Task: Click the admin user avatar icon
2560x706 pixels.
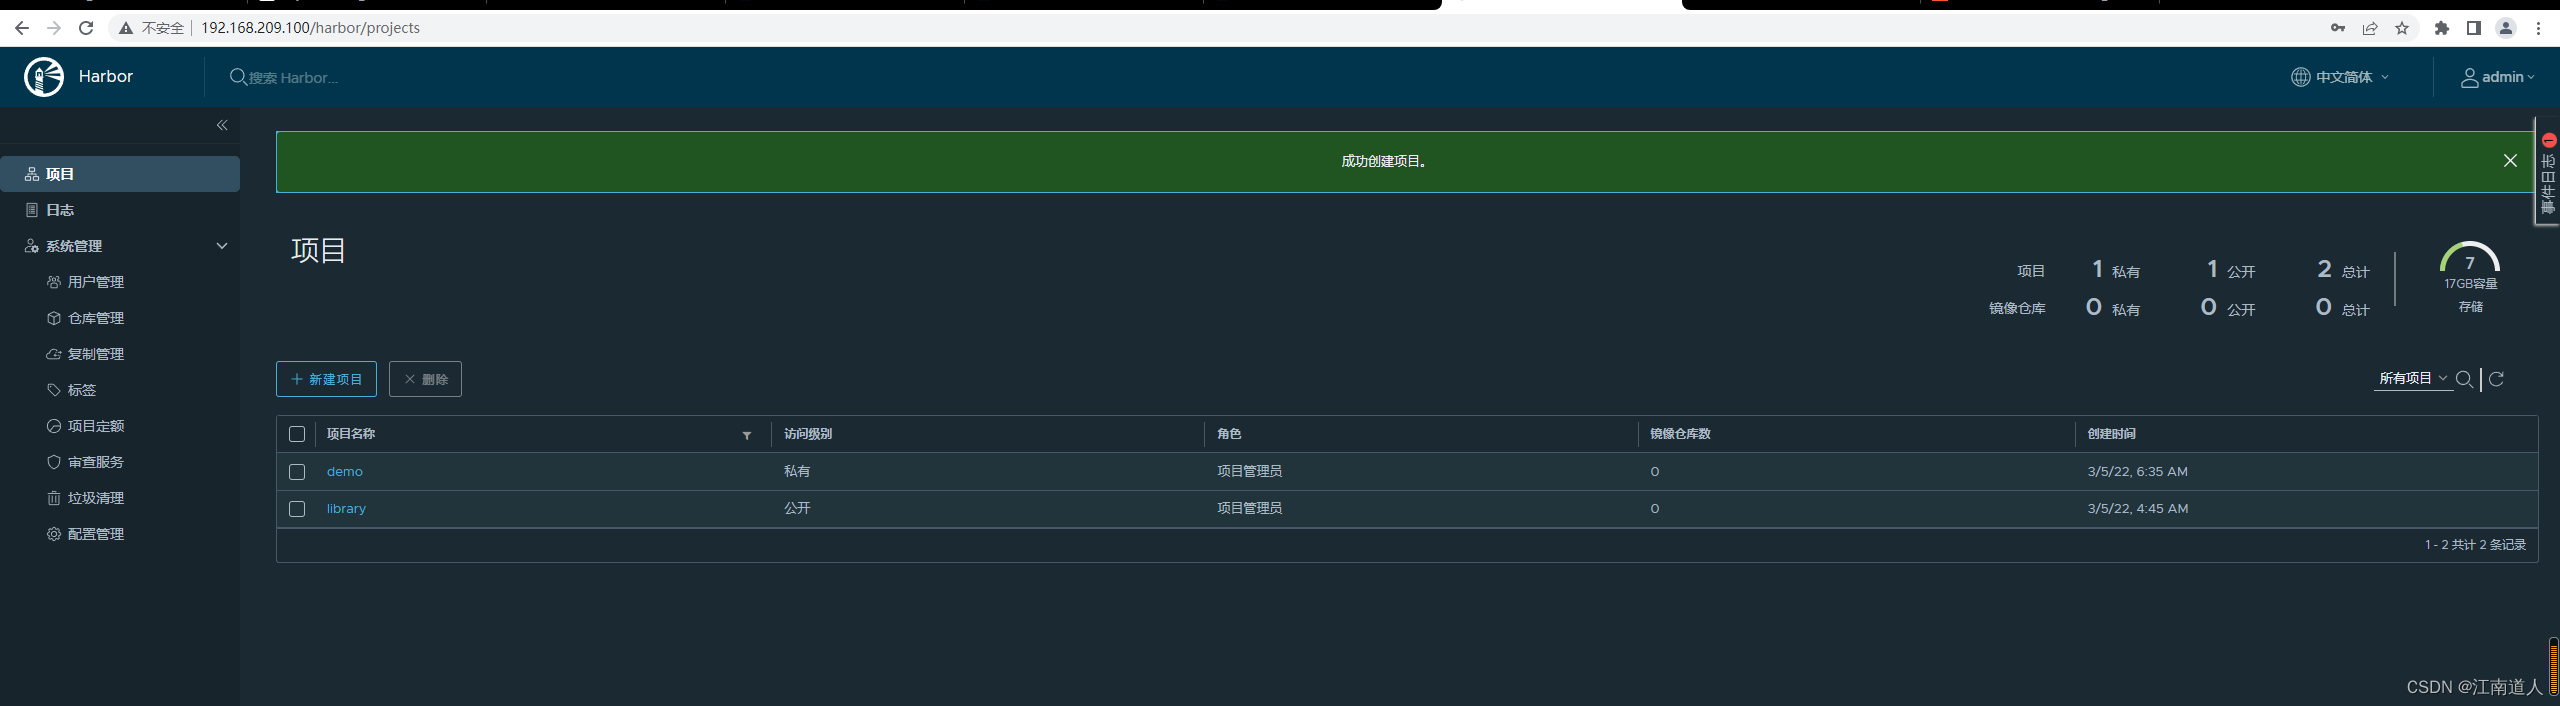Action: pyautogui.click(x=2469, y=78)
